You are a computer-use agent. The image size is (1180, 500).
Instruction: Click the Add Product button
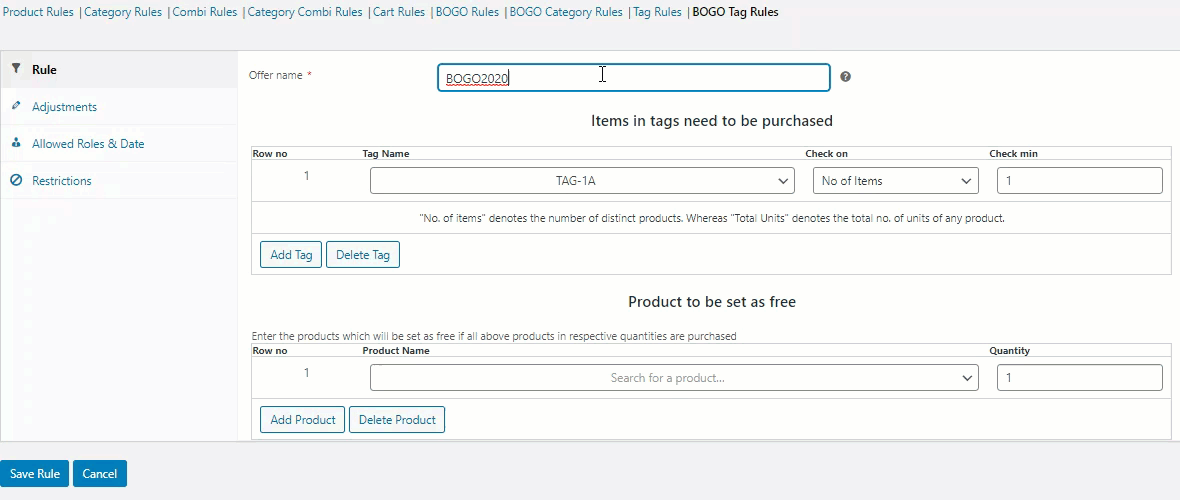point(303,419)
